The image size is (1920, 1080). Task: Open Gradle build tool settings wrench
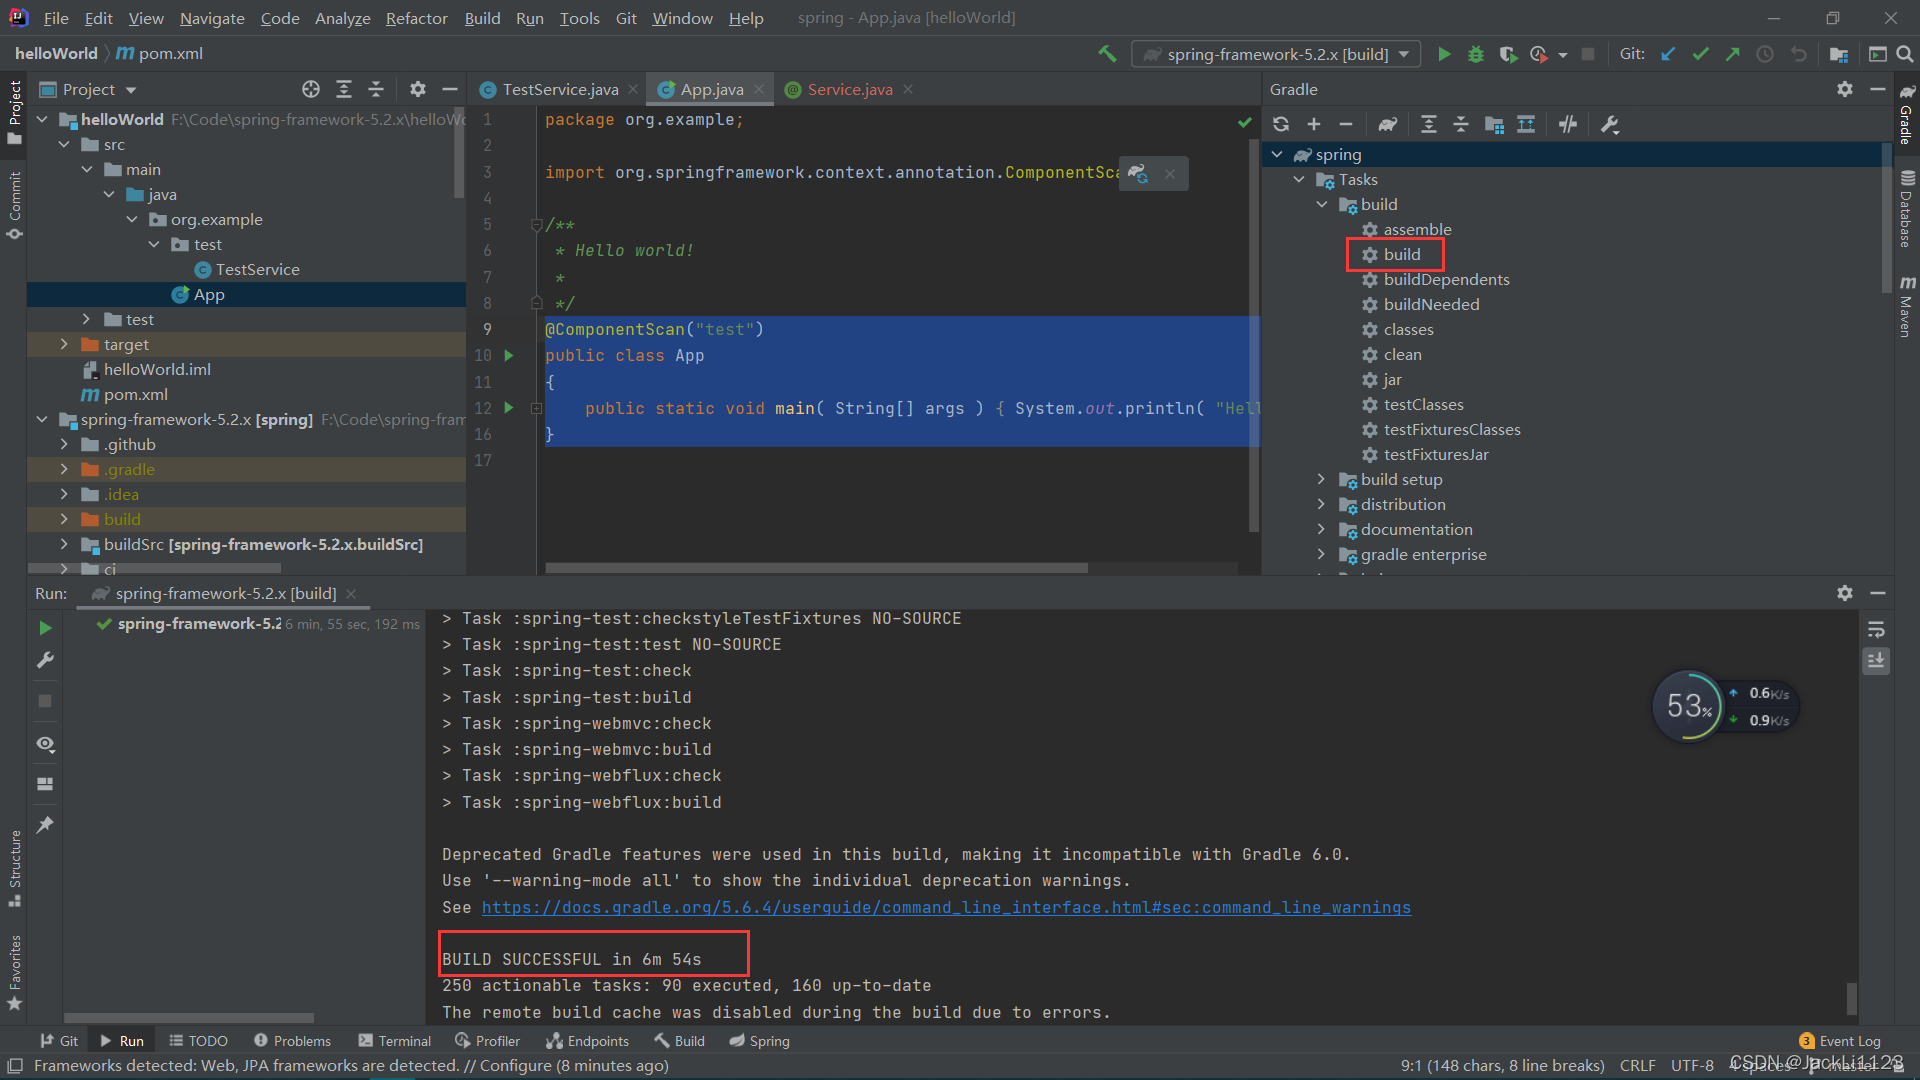[x=1609, y=124]
